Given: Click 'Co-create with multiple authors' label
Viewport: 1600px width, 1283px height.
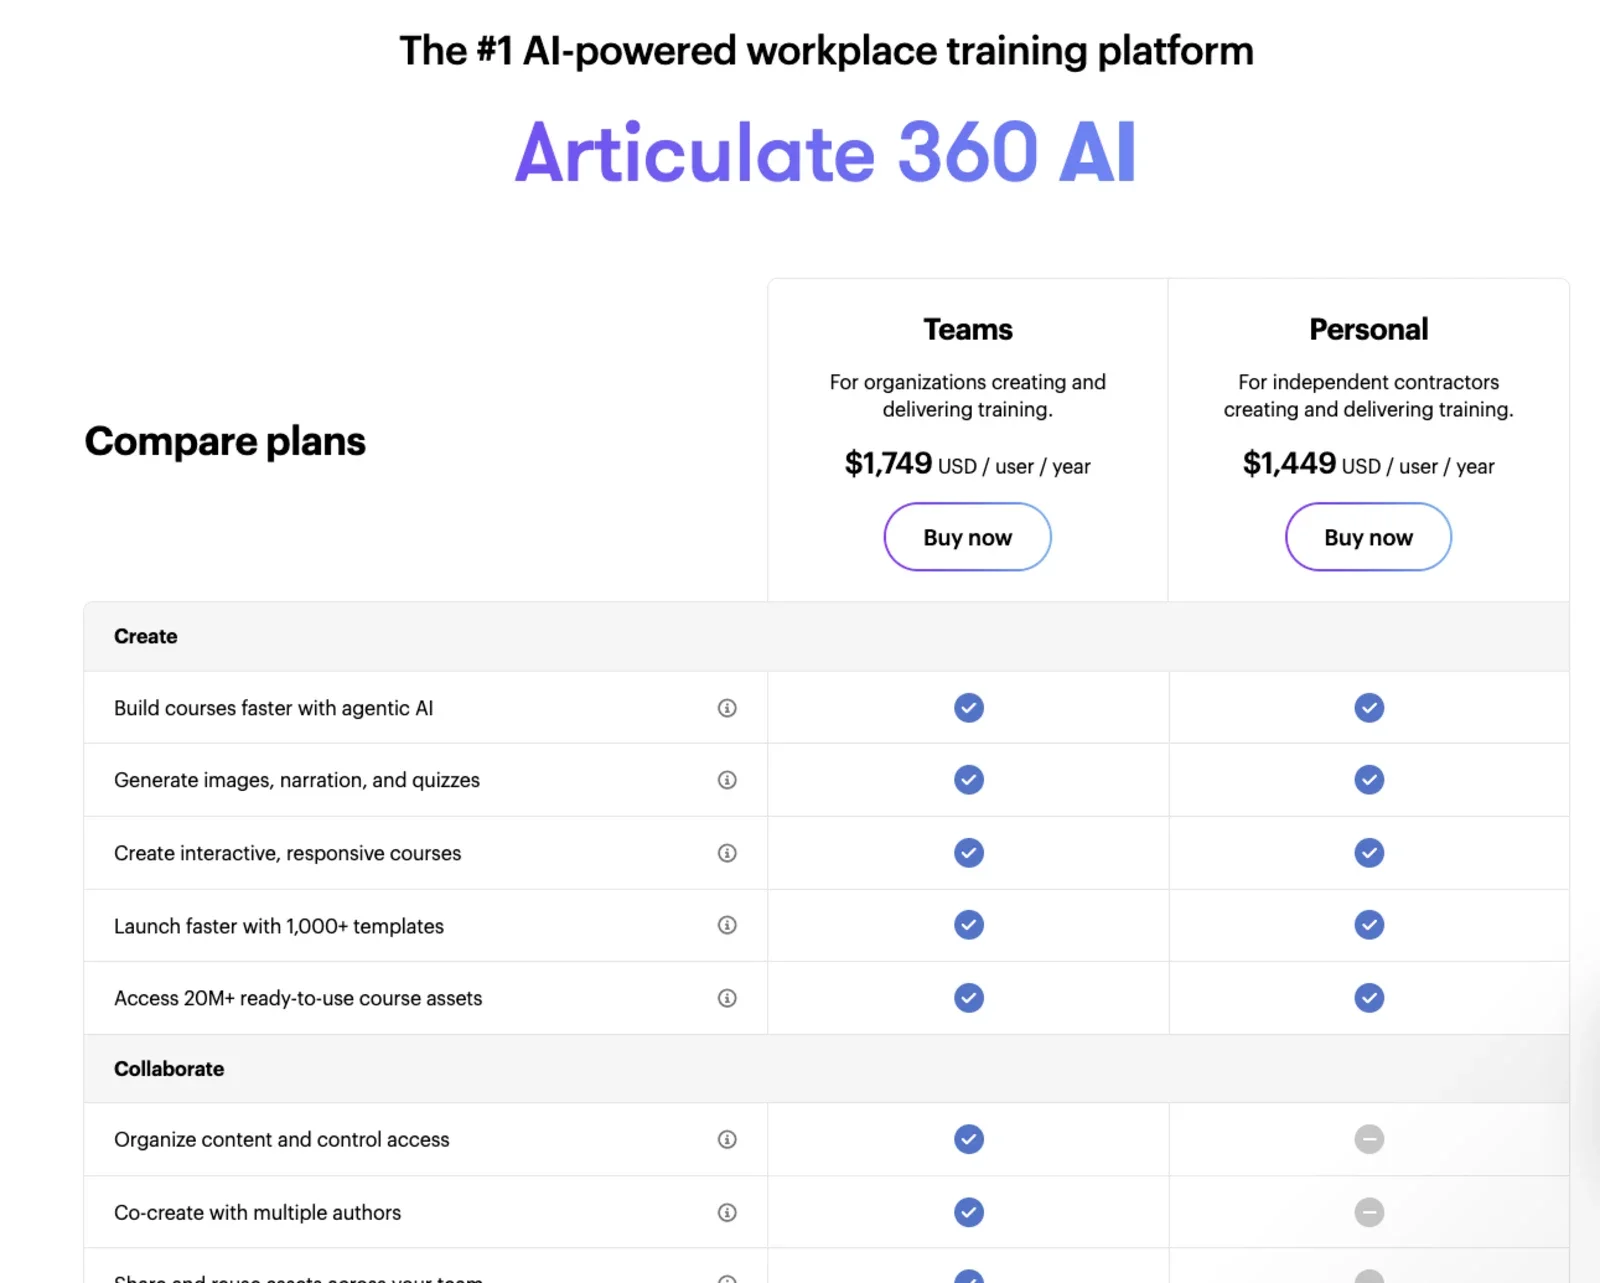Looking at the screenshot, I should click(x=257, y=1212).
